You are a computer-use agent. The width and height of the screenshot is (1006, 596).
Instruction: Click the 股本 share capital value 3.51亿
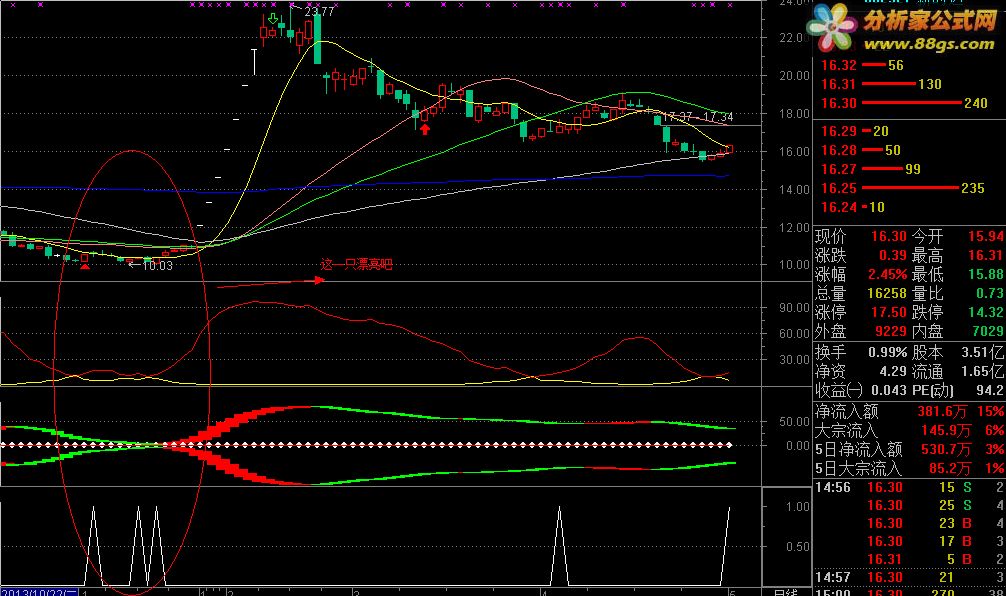[x=983, y=352]
